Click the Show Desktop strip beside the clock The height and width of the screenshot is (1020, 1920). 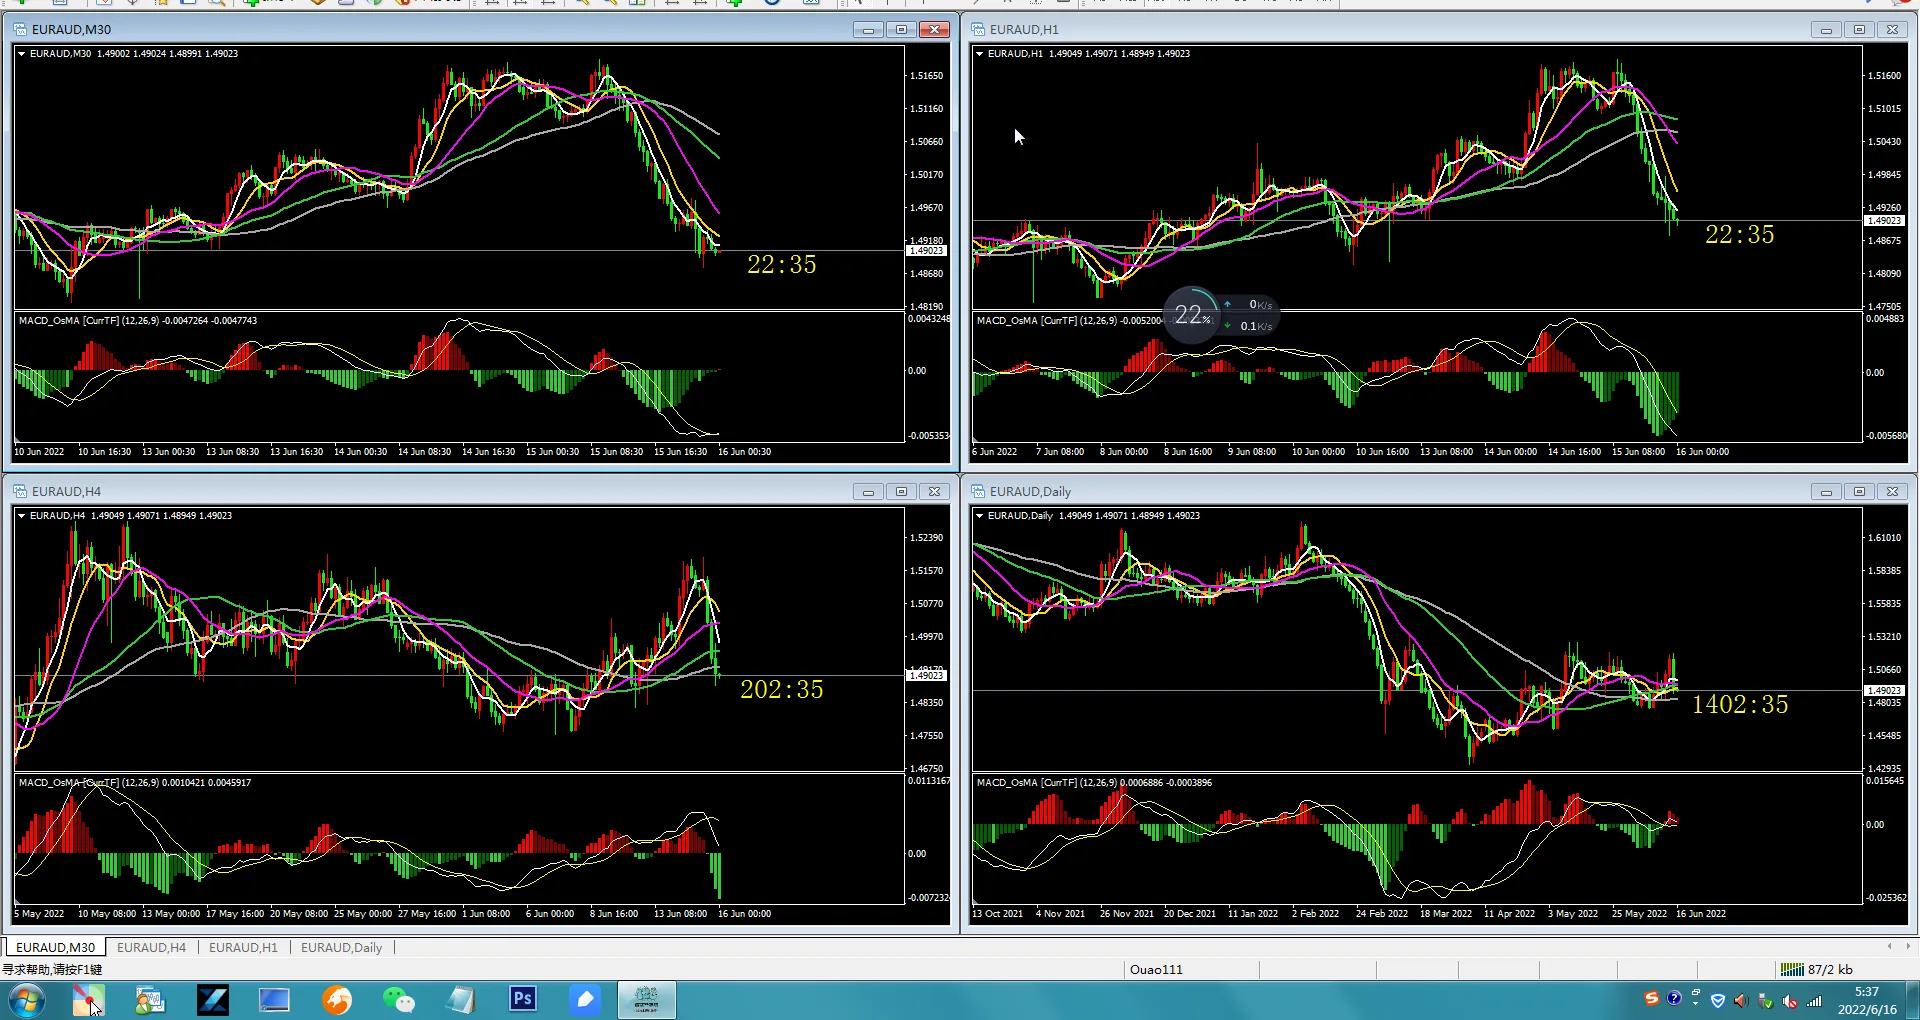1913,1000
